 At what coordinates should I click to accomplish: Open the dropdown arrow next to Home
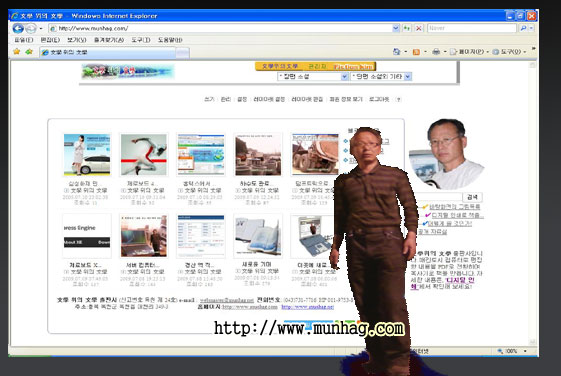405,52
